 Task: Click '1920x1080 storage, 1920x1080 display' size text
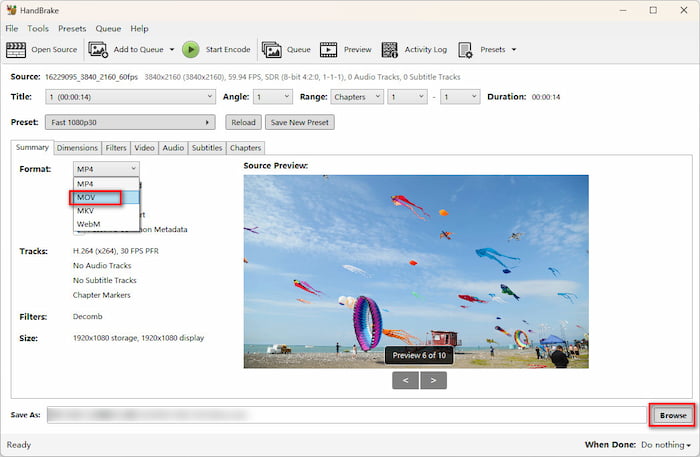(138, 338)
